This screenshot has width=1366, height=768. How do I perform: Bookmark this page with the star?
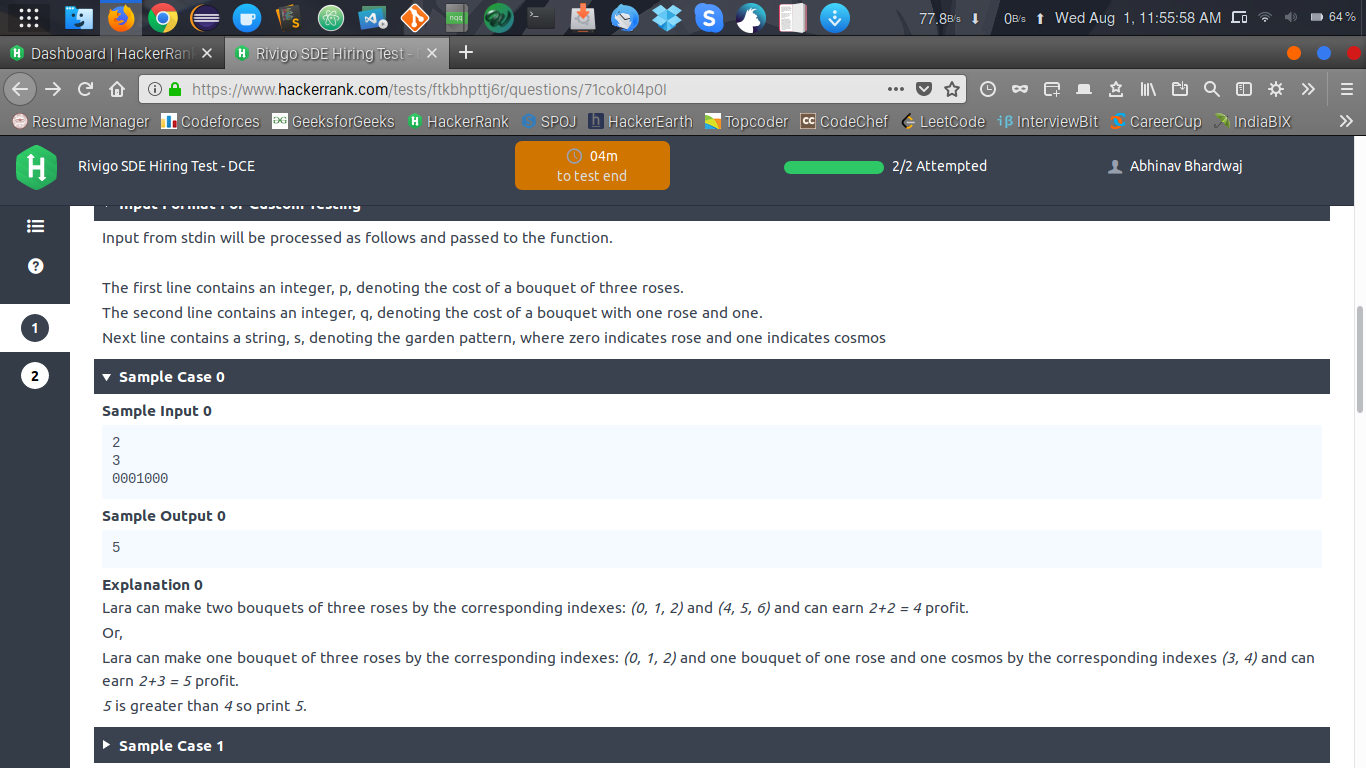[952, 89]
